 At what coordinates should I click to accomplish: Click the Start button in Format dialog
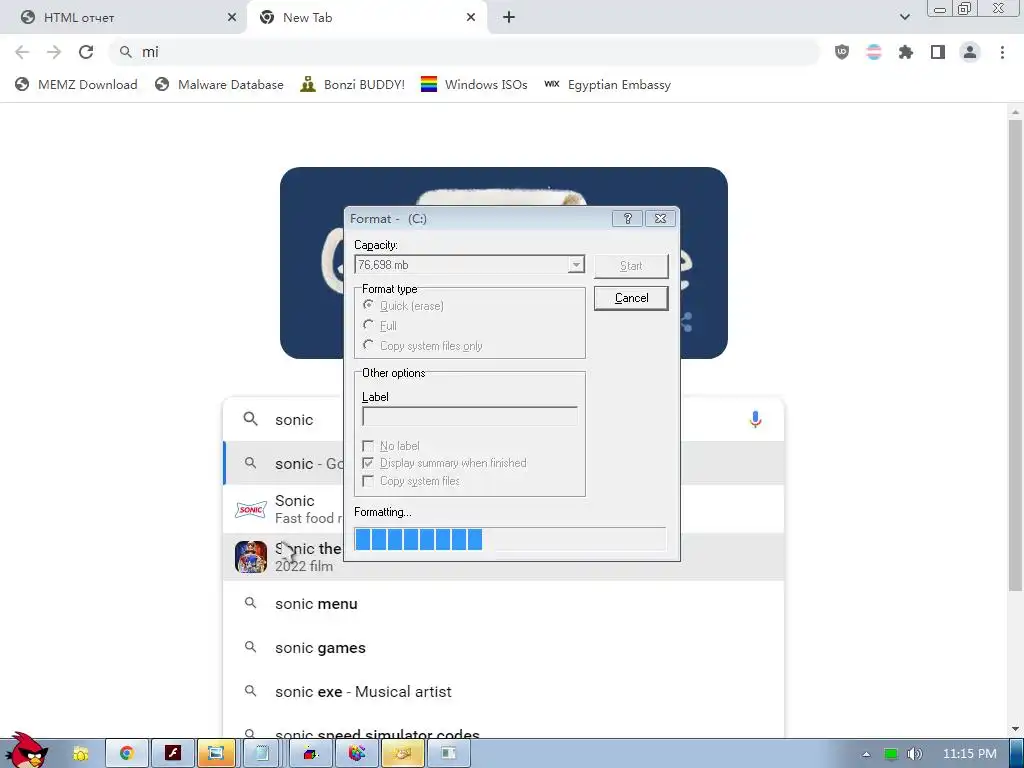click(631, 266)
